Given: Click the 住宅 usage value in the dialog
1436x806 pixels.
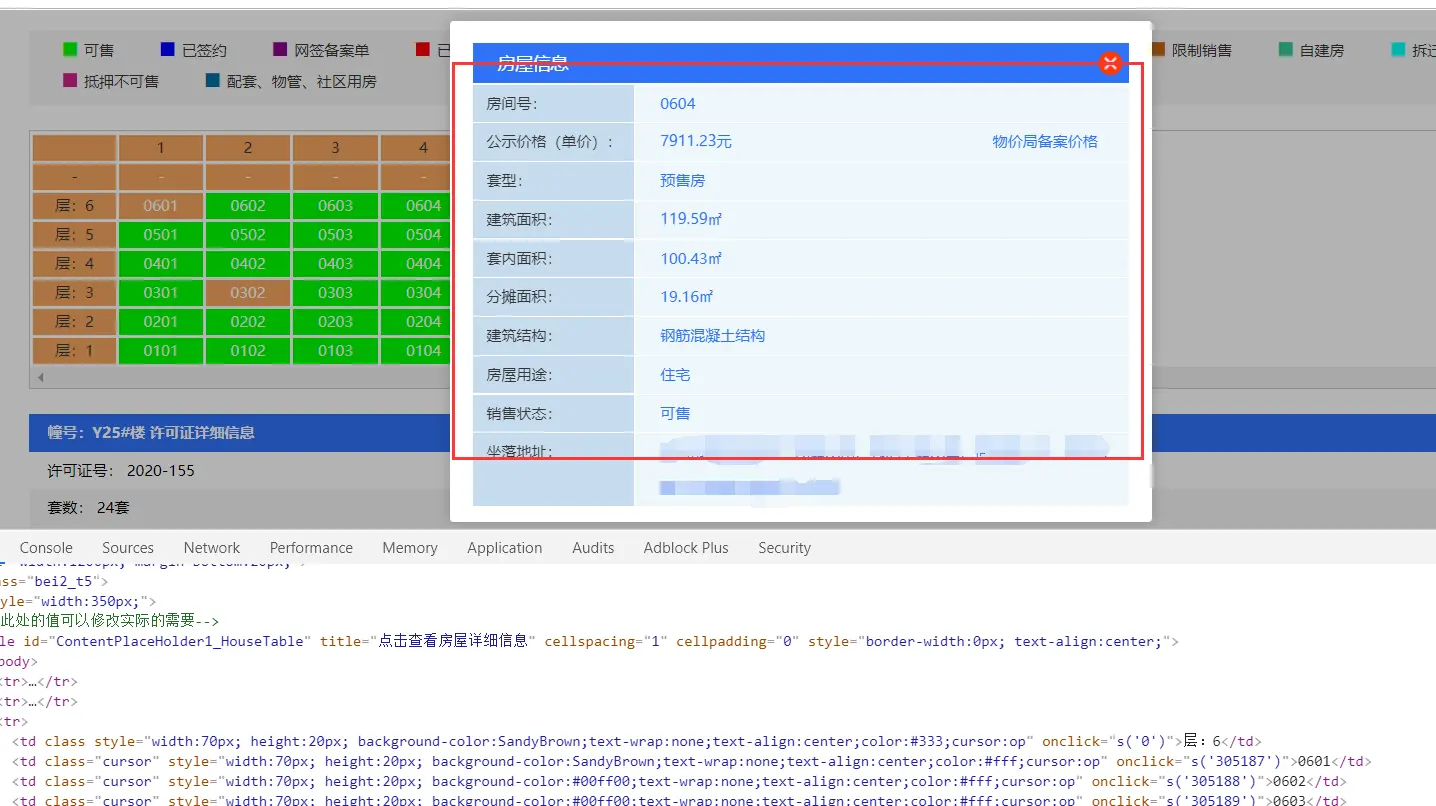Looking at the screenshot, I should click(675, 375).
